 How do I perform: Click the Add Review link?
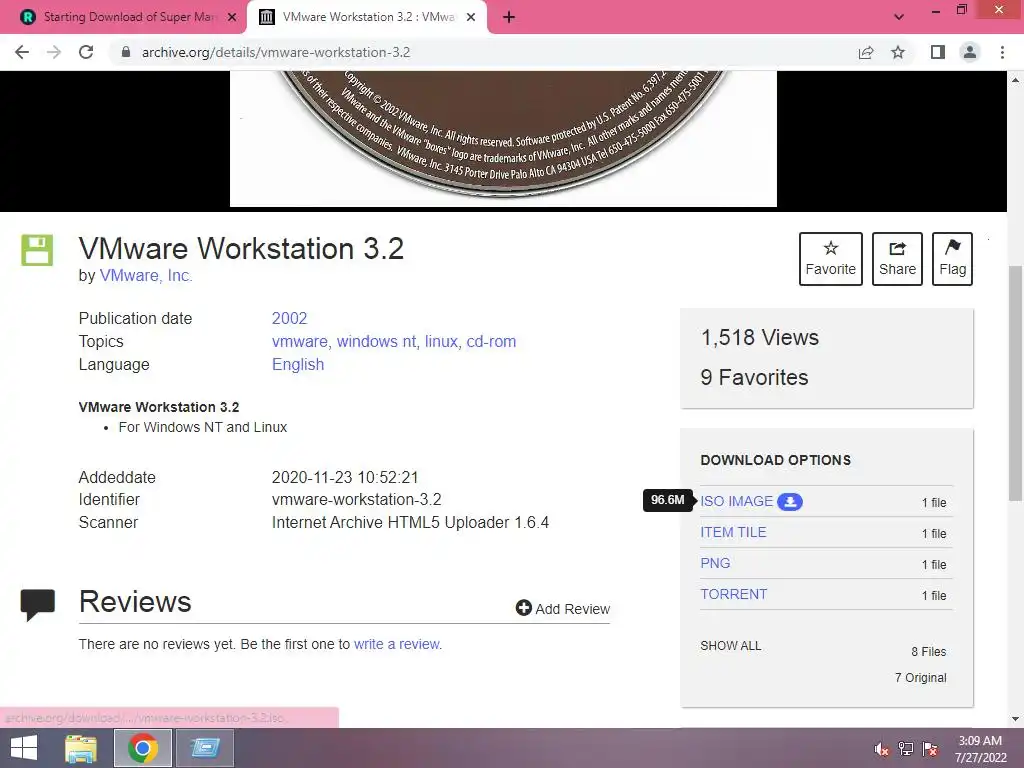572,609
